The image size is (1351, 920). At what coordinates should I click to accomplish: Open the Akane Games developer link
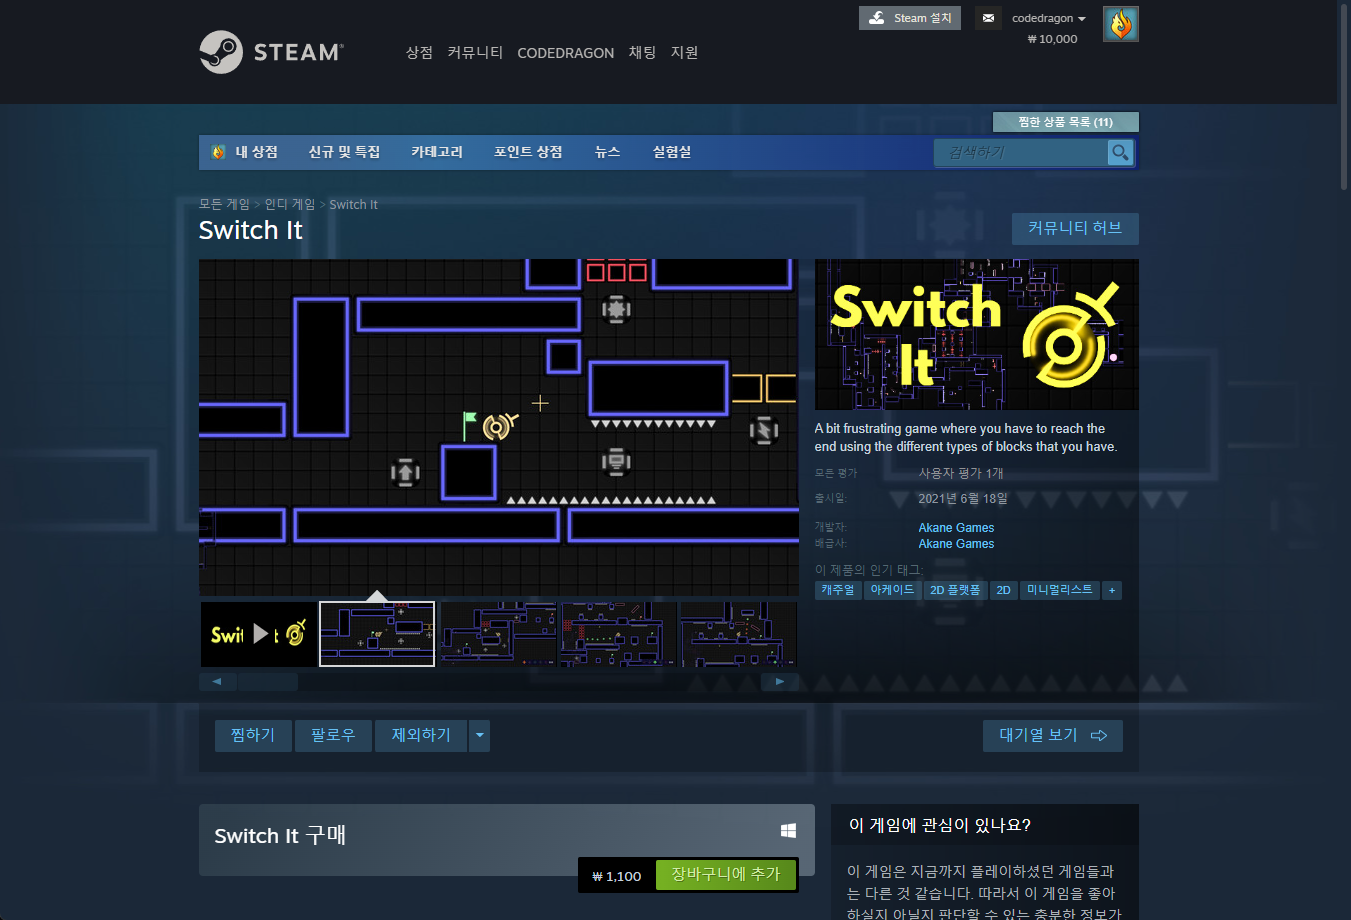coord(956,528)
